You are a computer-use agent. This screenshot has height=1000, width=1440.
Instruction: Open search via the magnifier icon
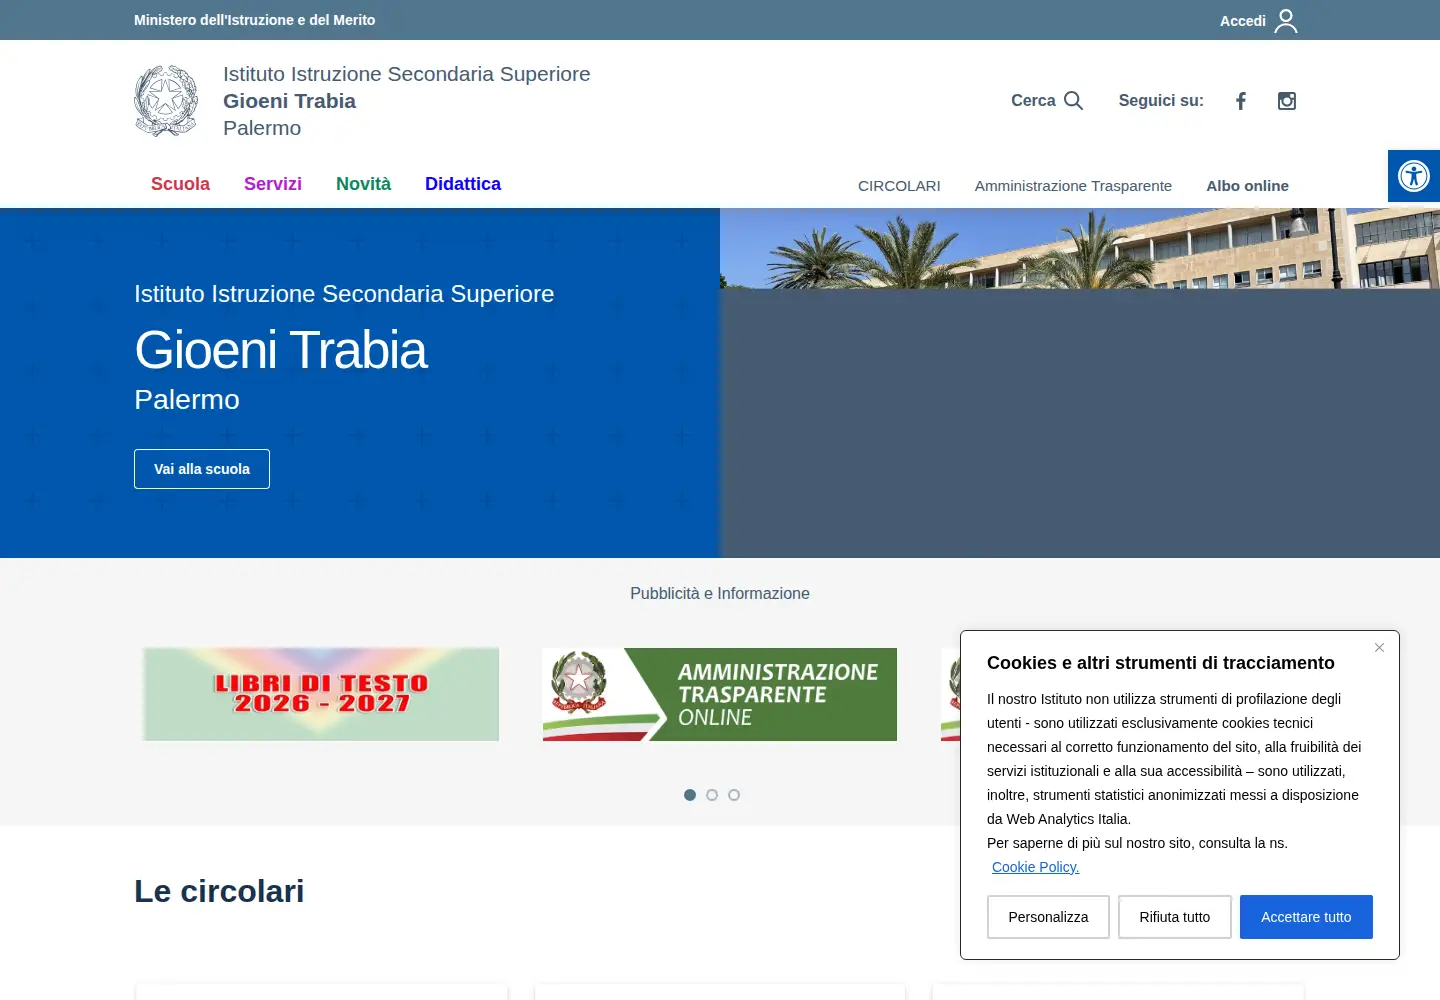(x=1073, y=100)
